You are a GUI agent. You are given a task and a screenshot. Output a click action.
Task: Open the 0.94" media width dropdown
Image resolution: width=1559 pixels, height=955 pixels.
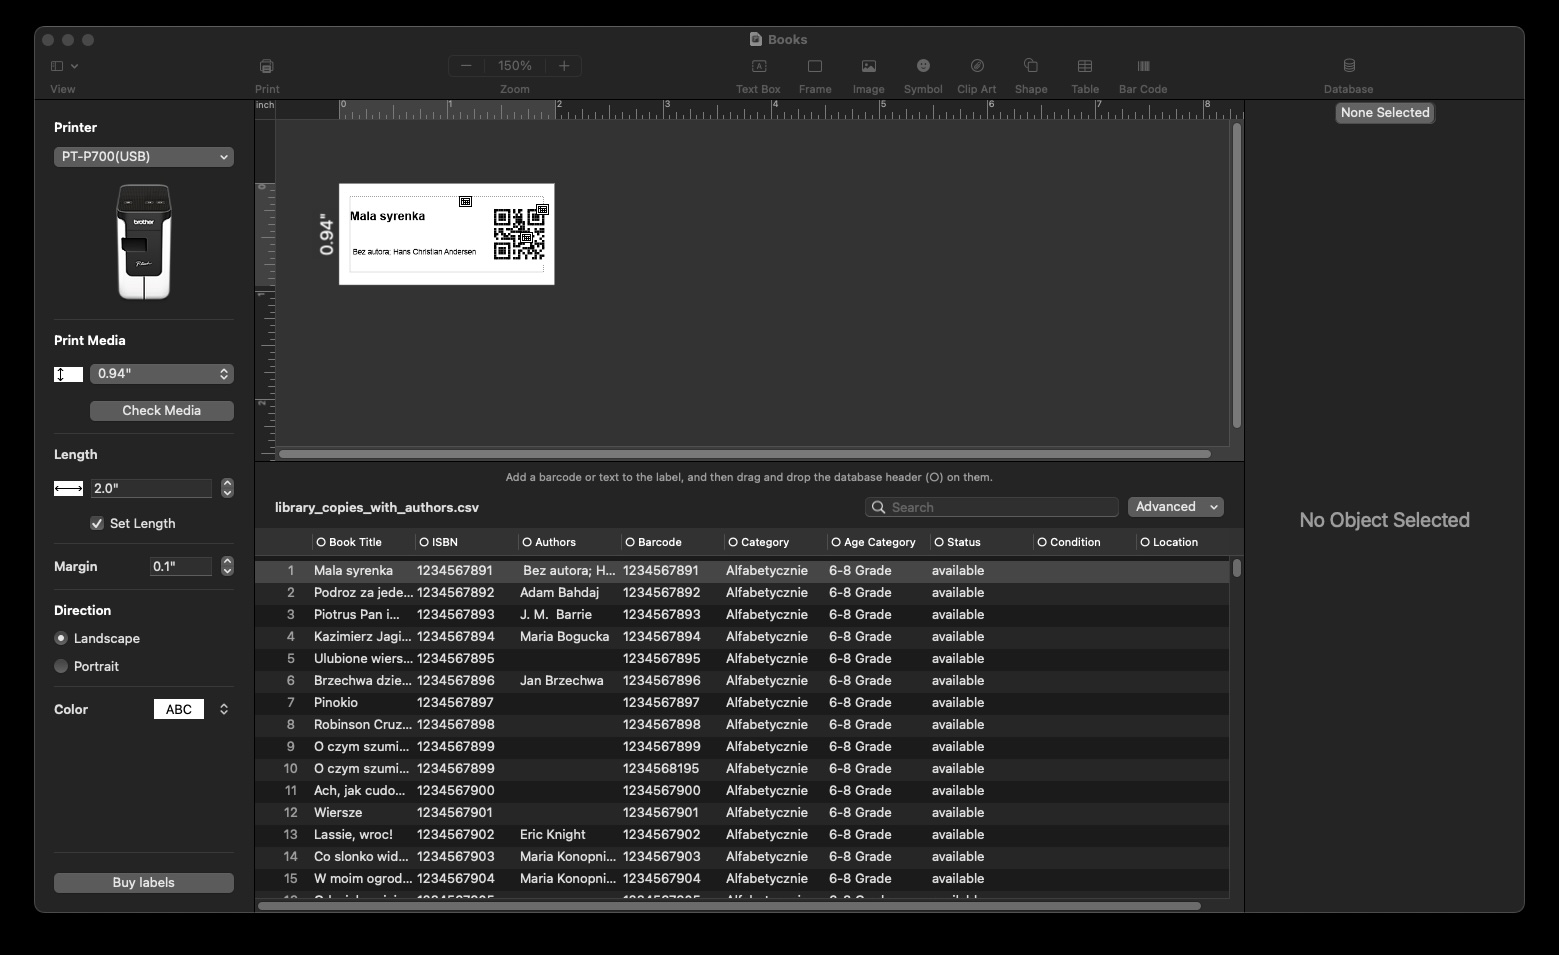point(162,374)
